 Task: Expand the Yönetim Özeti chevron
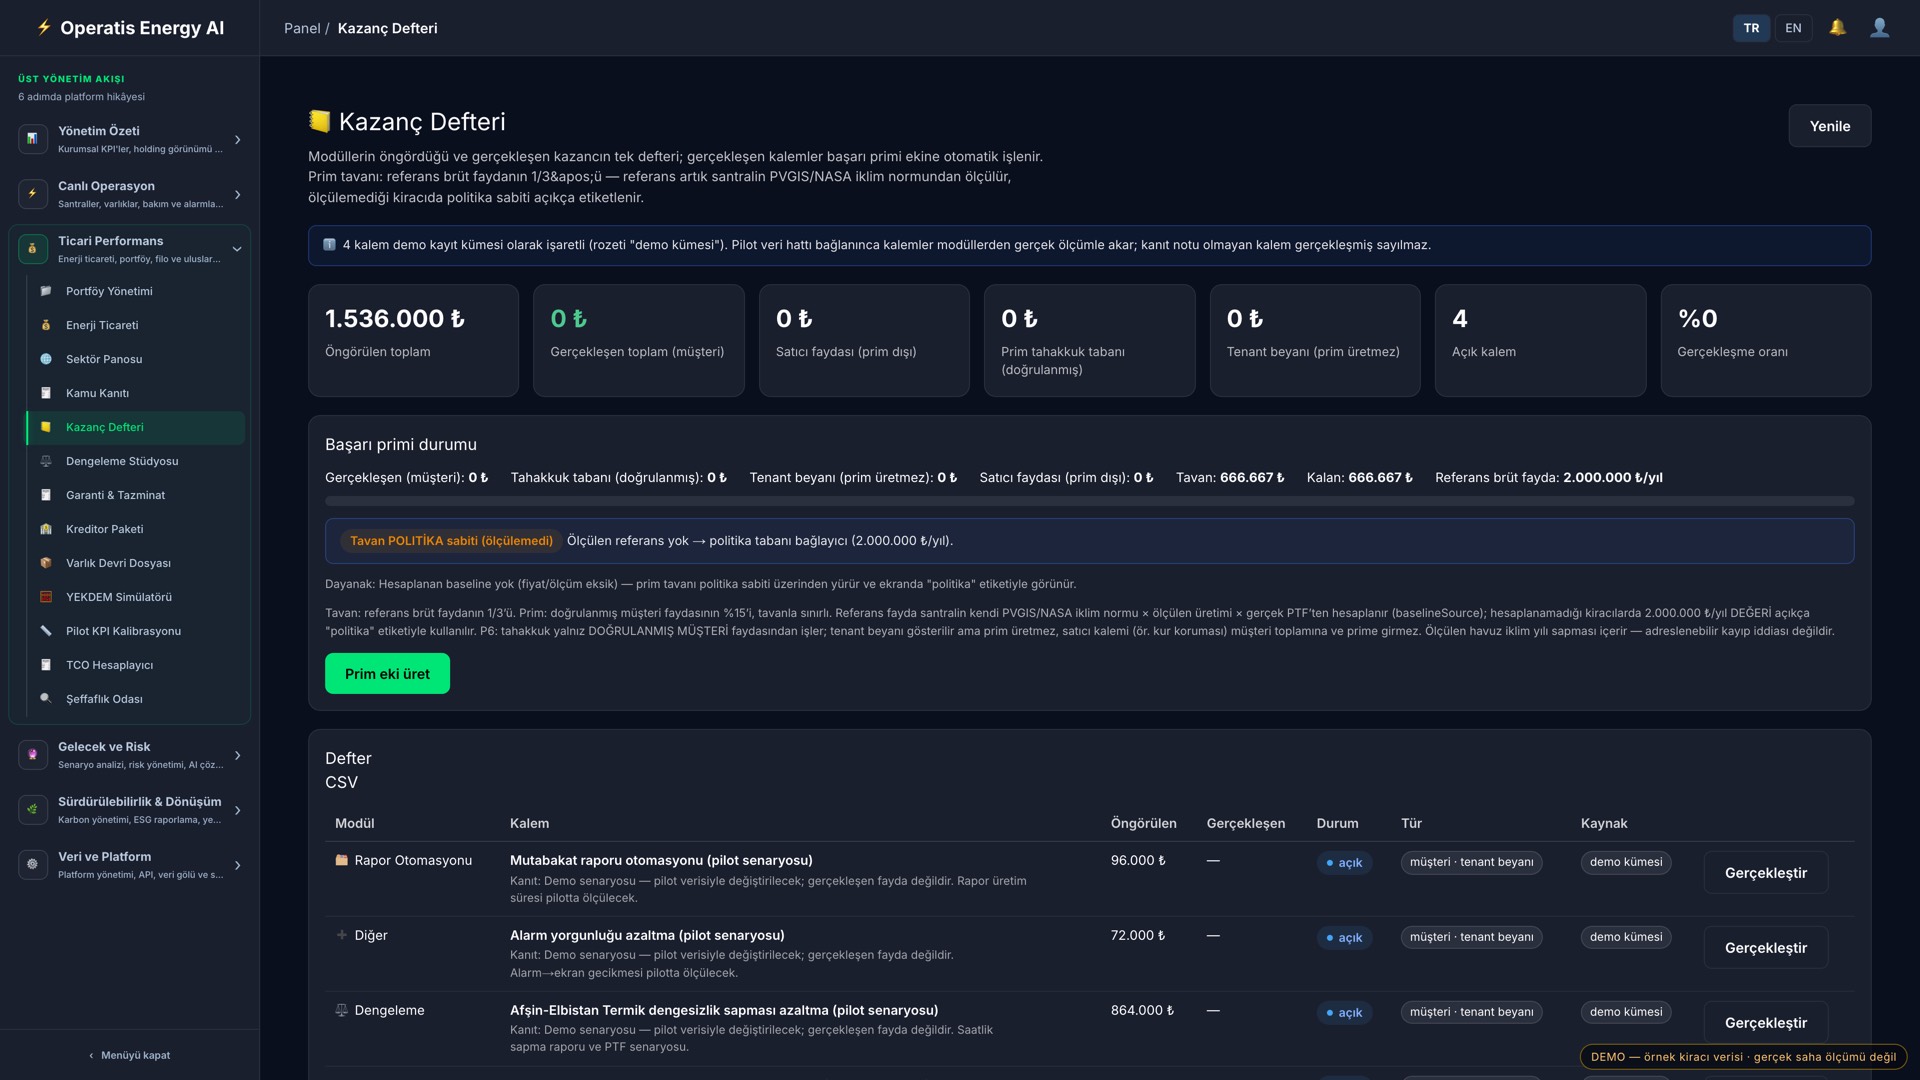pyautogui.click(x=237, y=139)
